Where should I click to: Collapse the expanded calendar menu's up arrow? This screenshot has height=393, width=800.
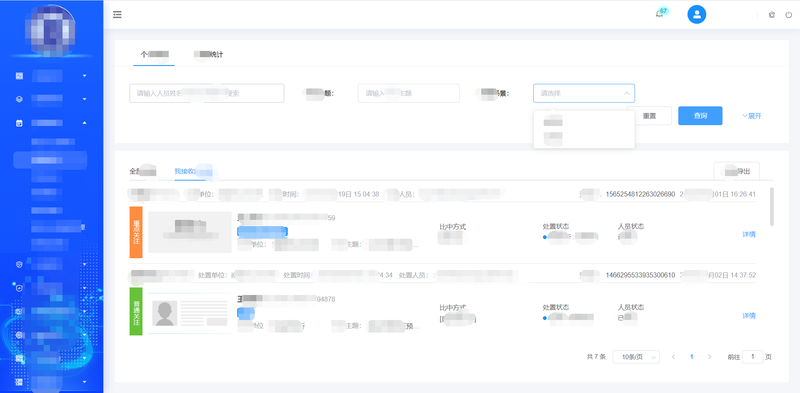point(84,123)
